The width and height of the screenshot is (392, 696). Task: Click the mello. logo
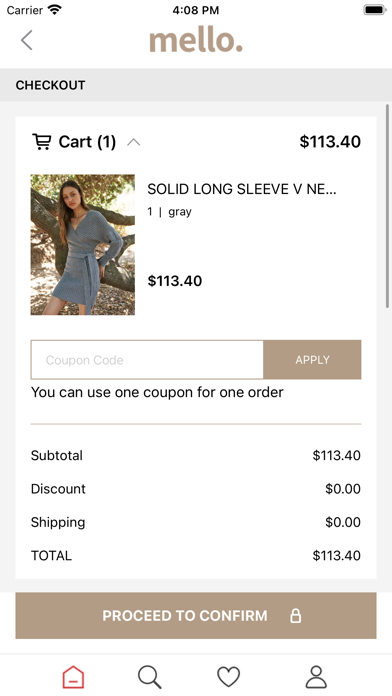(196, 40)
